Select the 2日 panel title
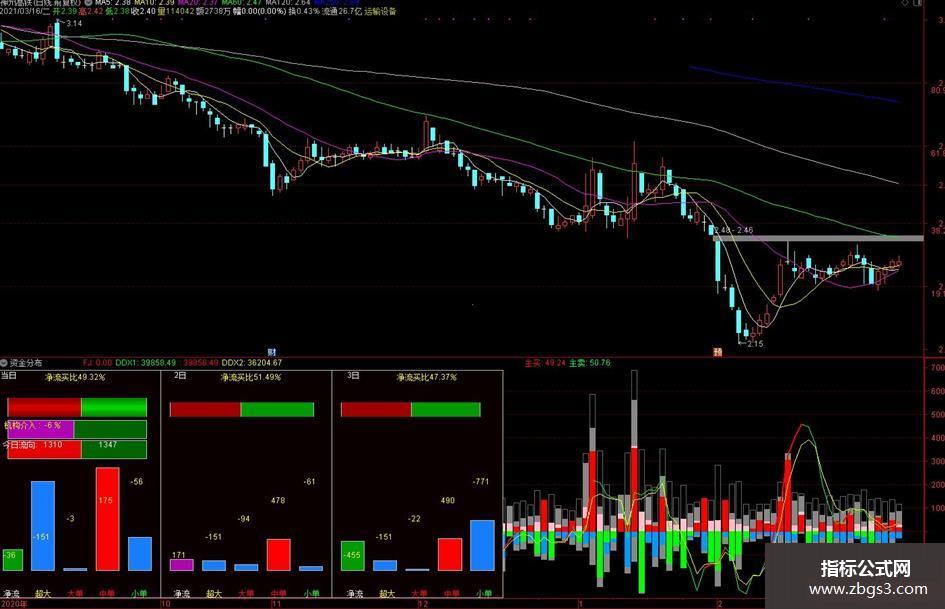The height and width of the screenshot is (609, 945). tap(180, 376)
